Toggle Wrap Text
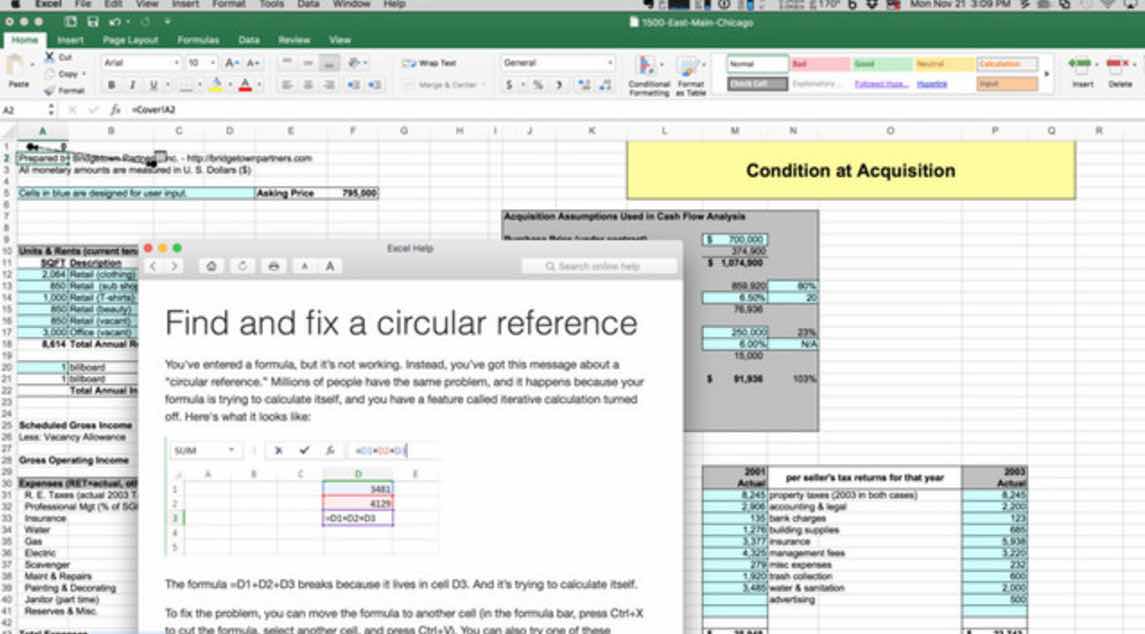The height and width of the screenshot is (634, 1145). pyautogui.click(x=430, y=64)
